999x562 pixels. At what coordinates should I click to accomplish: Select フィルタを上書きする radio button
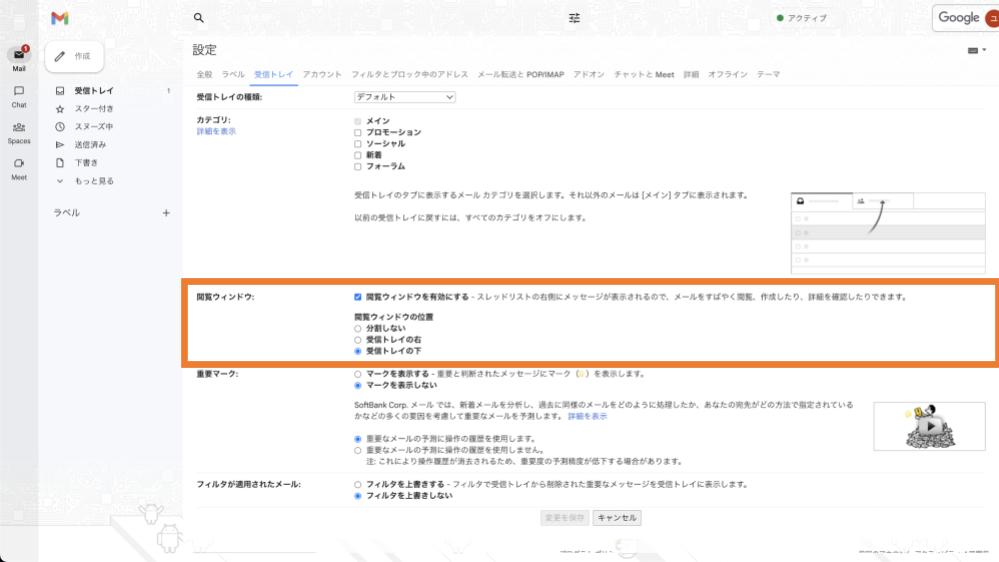pyautogui.click(x=357, y=485)
